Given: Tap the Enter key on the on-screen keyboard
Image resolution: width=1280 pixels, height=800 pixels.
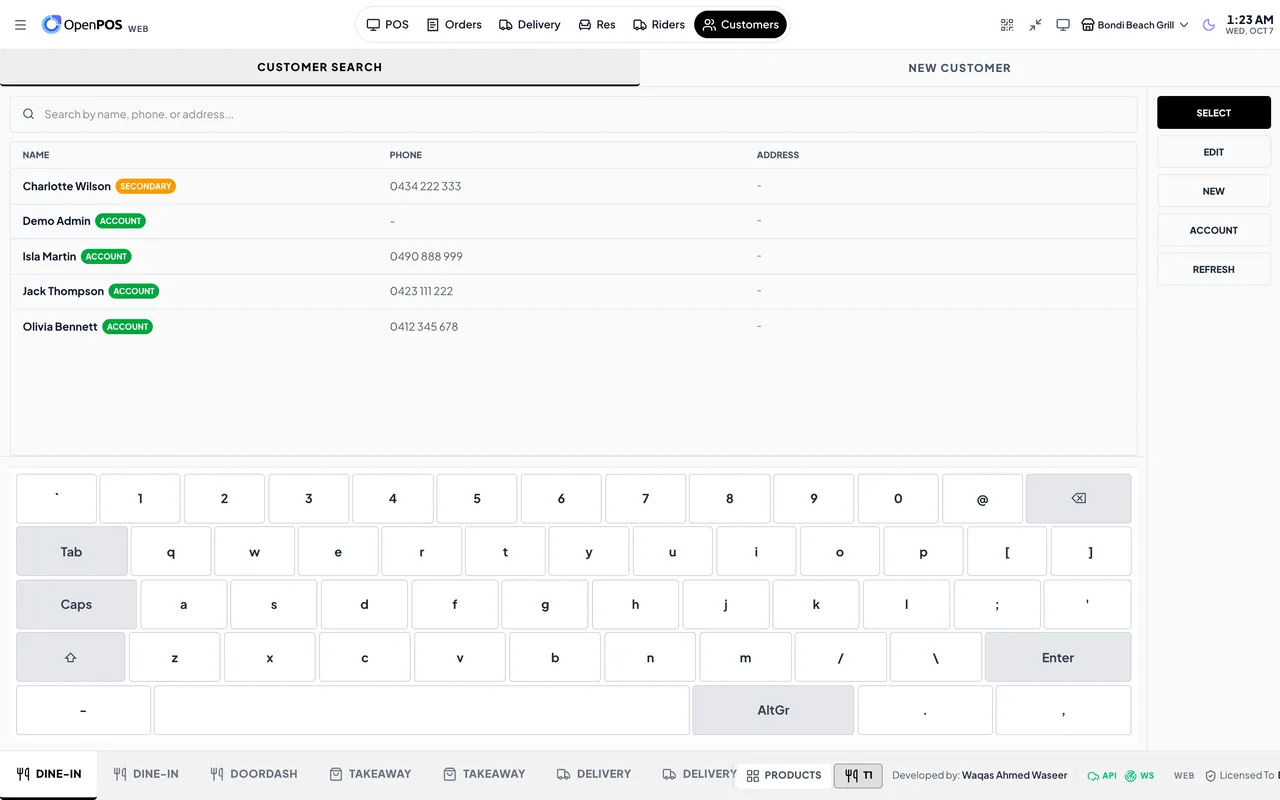Looking at the screenshot, I should tap(1058, 657).
